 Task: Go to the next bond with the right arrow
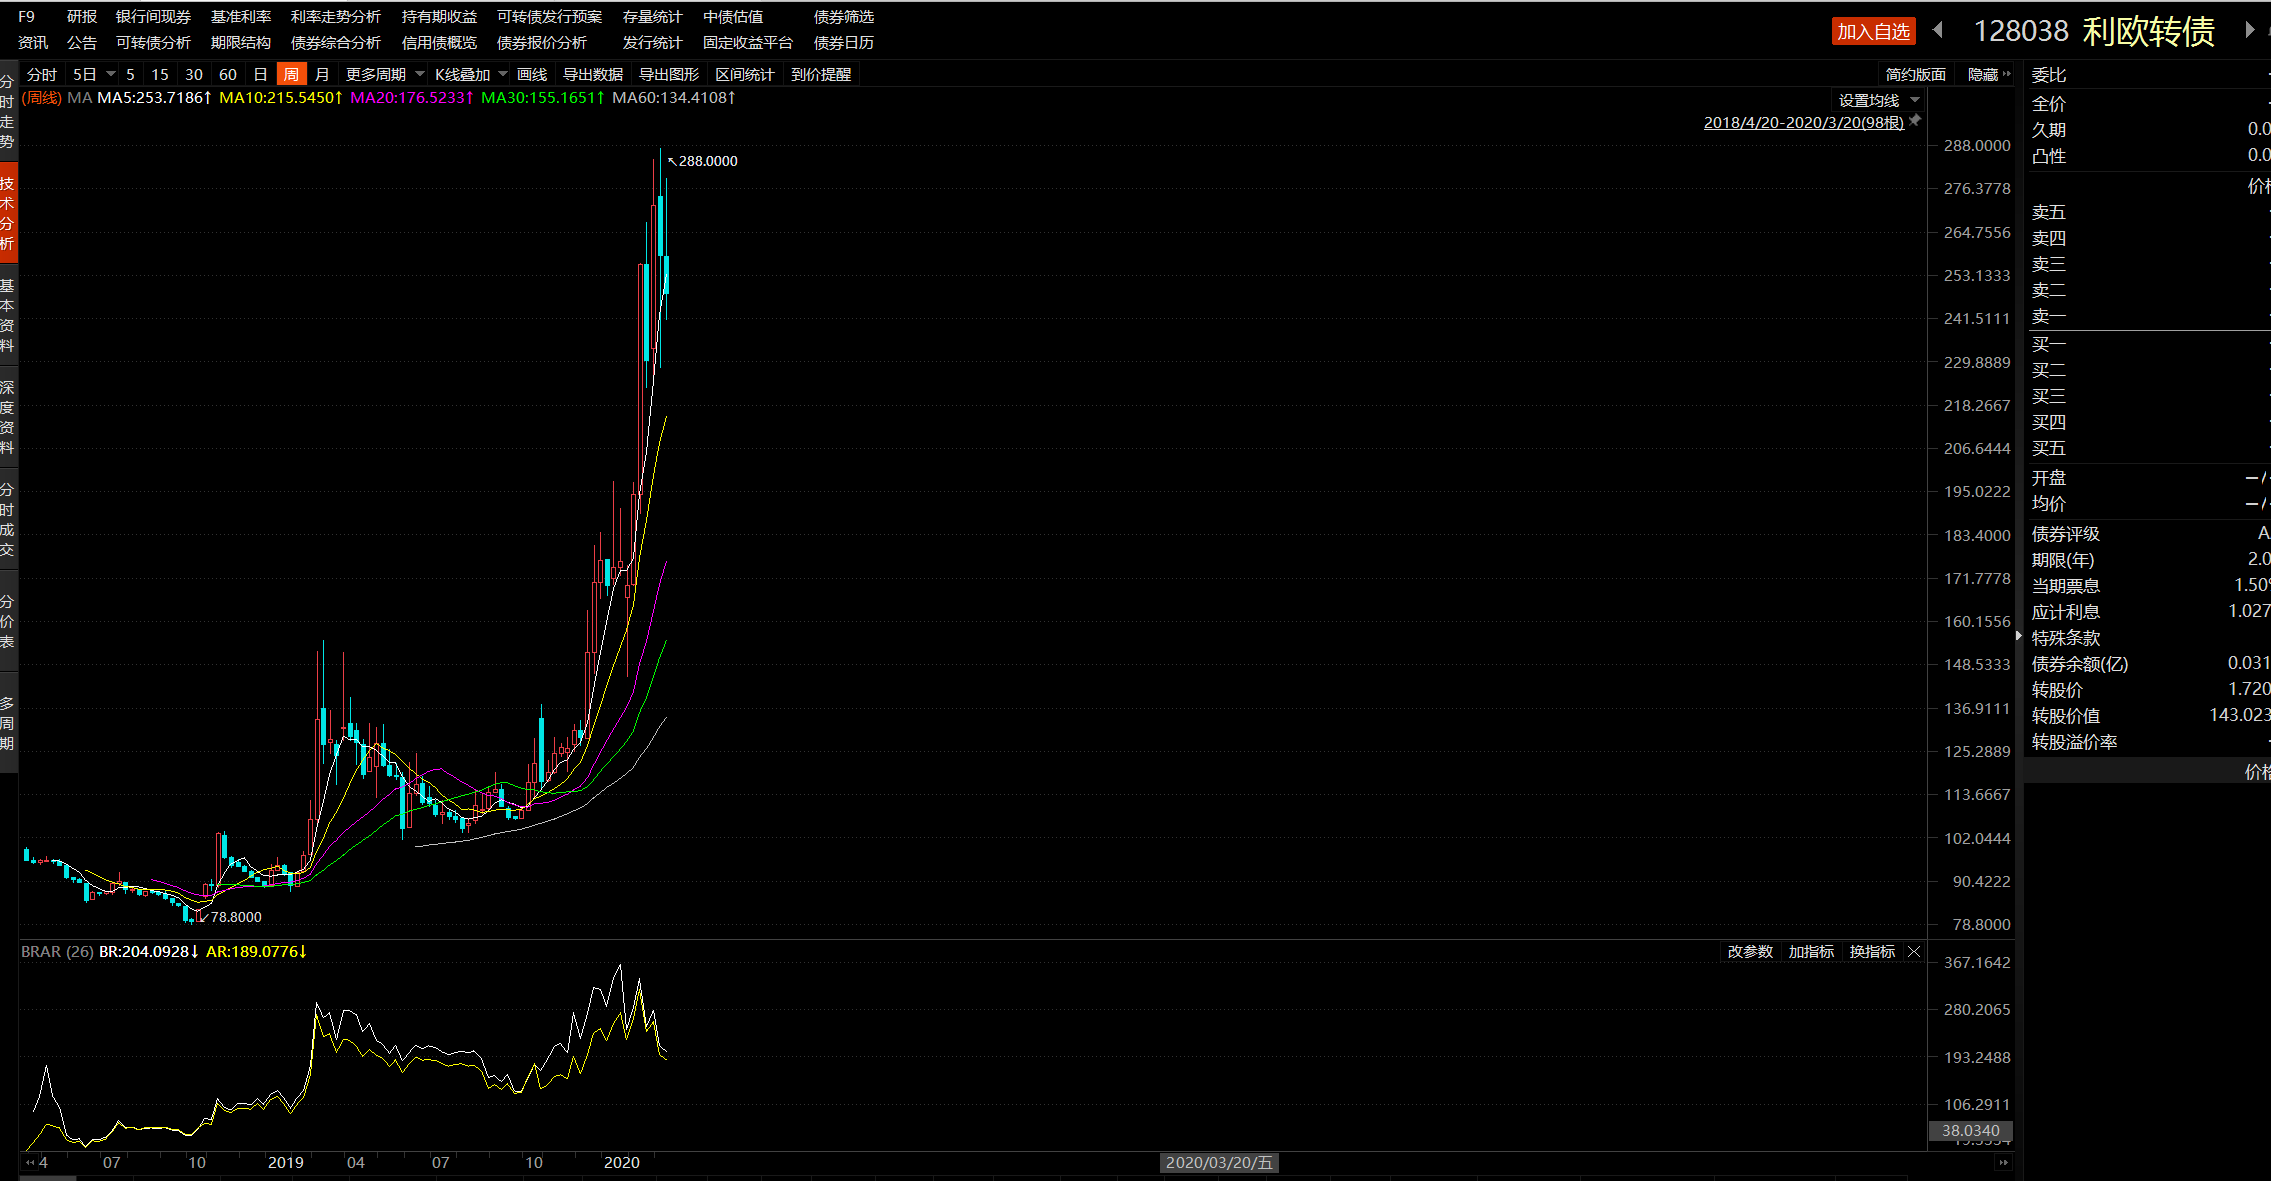(2250, 30)
